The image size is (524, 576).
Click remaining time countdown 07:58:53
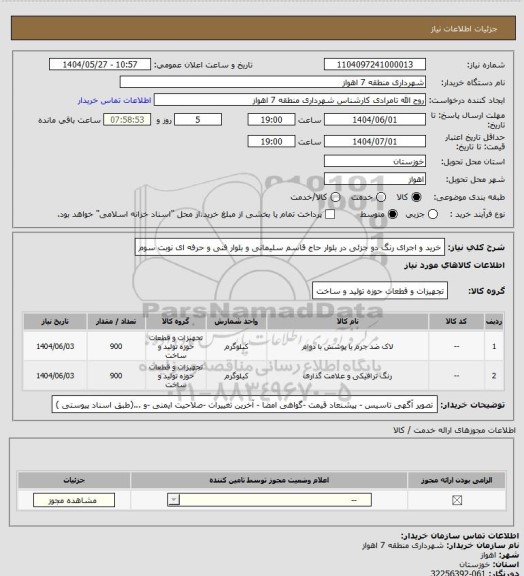pyautogui.click(x=127, y=120)
